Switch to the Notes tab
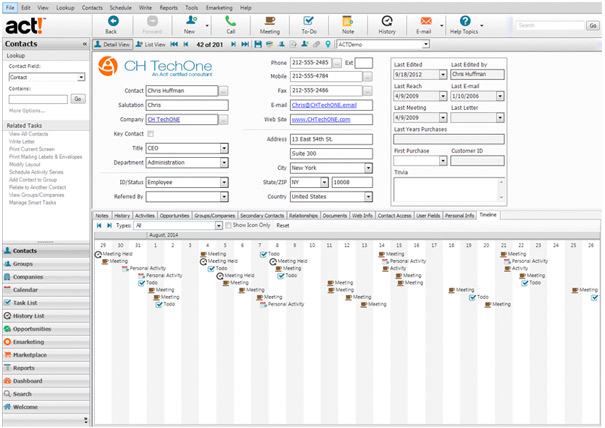Image resolution: width=605 pixels, height=428 pixels. (102, 216)
